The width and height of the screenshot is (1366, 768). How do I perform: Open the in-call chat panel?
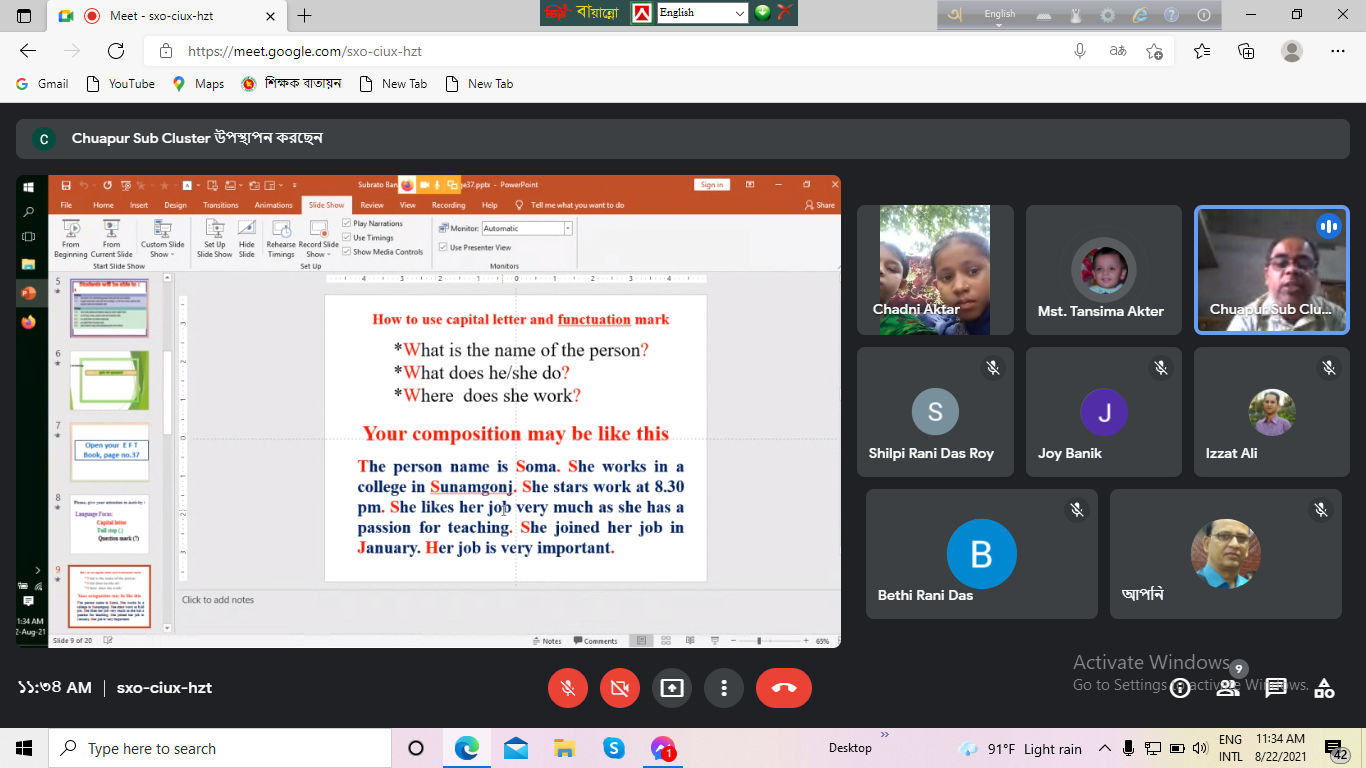click(x=1276, y=688)
